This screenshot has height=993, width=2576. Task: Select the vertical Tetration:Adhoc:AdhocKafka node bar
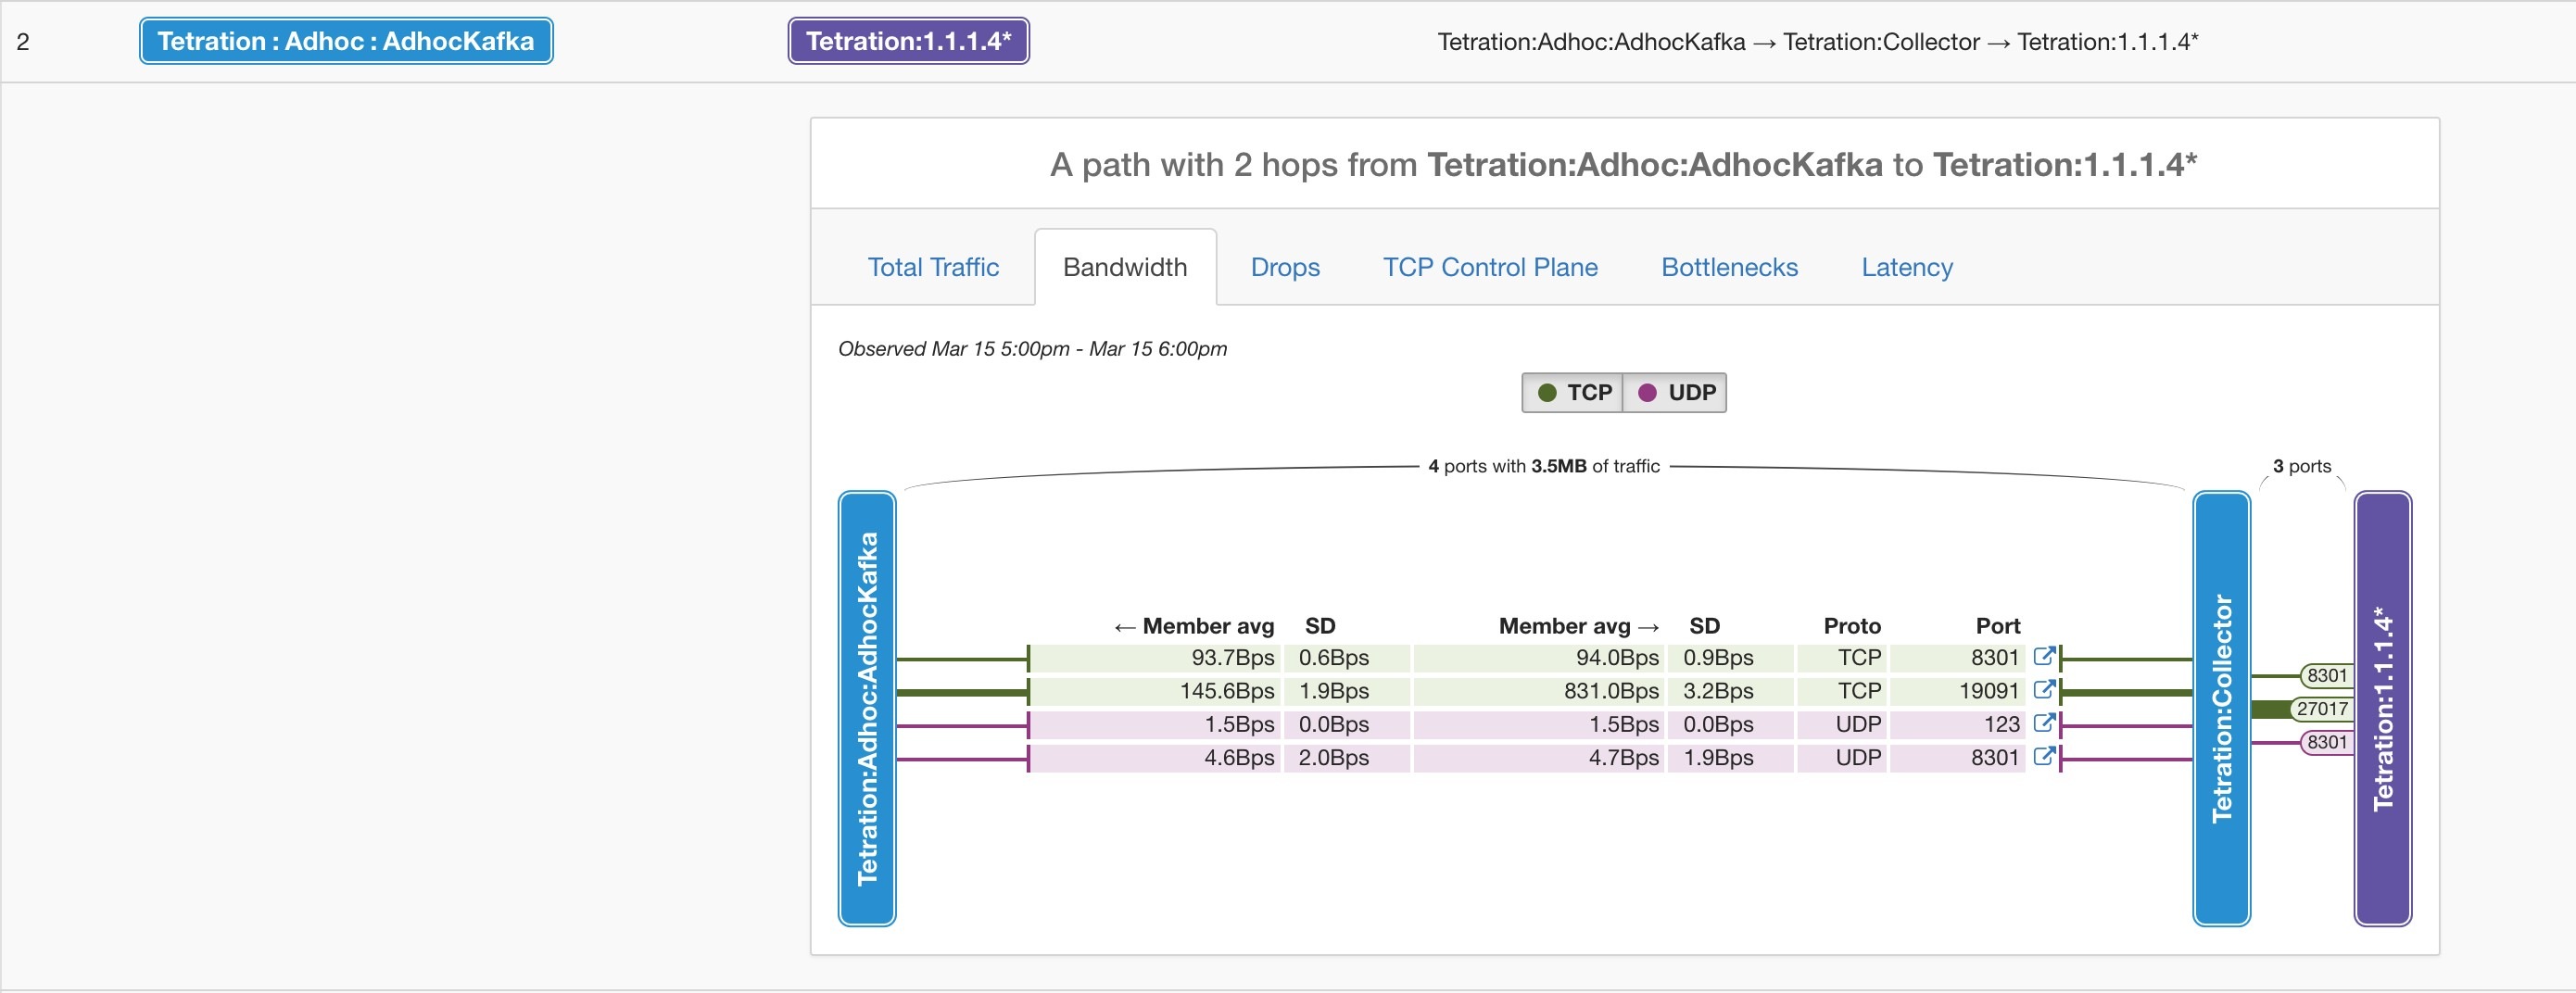coord(867,708)
